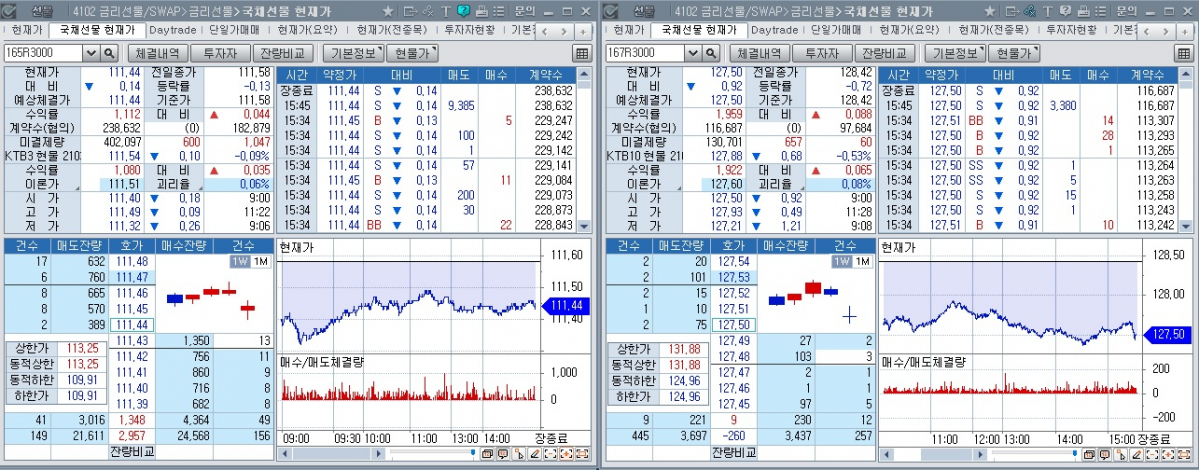Click the zoom-in icon in right chart toolbar
1199x470 pixels.
coord(1168,454)
